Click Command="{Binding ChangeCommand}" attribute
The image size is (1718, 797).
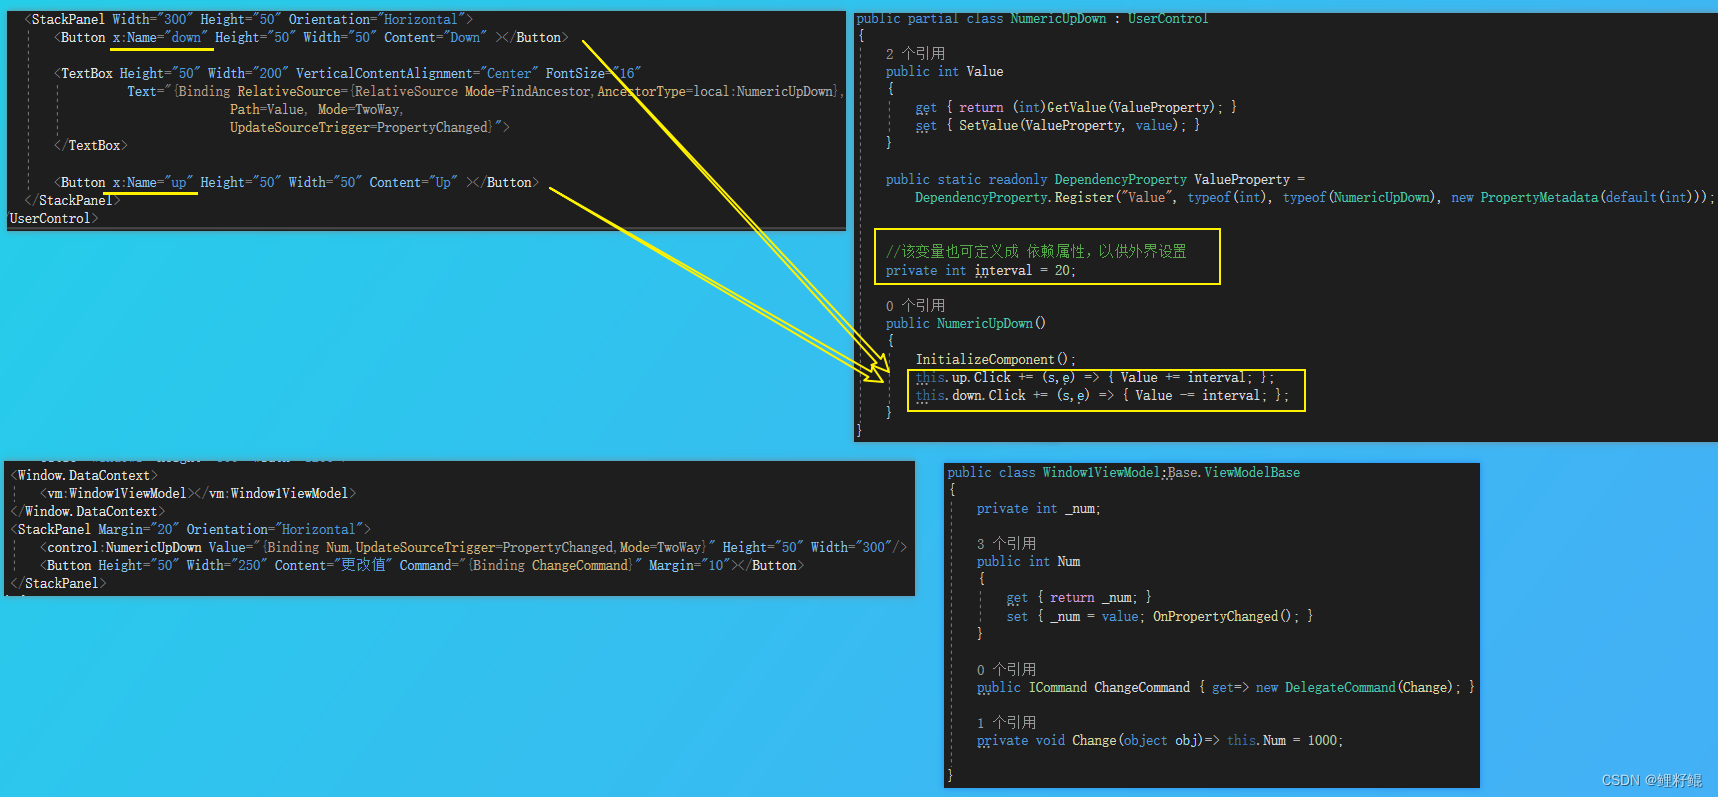520,565
